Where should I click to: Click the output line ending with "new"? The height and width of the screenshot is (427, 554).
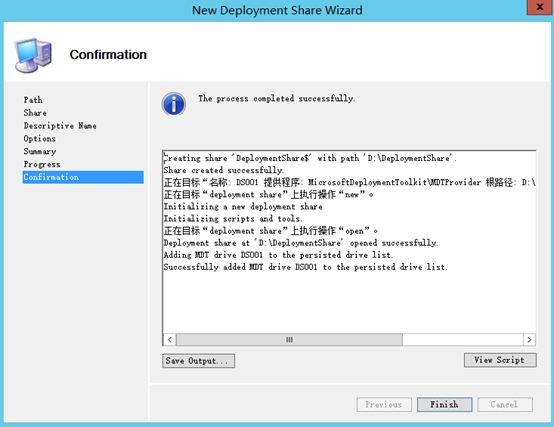click(x=269, y=195)
